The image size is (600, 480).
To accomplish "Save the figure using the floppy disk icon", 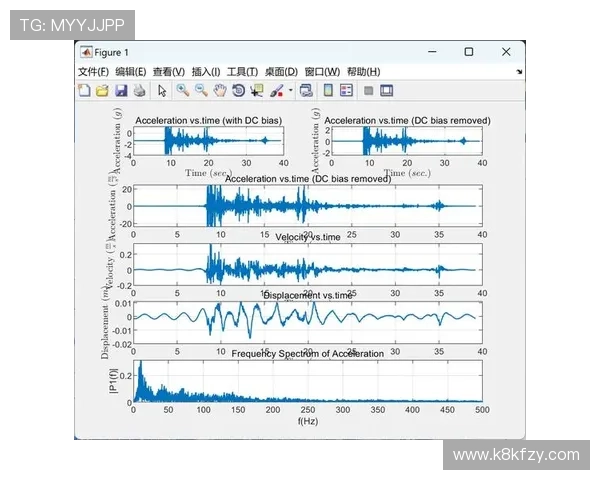I will point(121,90).
